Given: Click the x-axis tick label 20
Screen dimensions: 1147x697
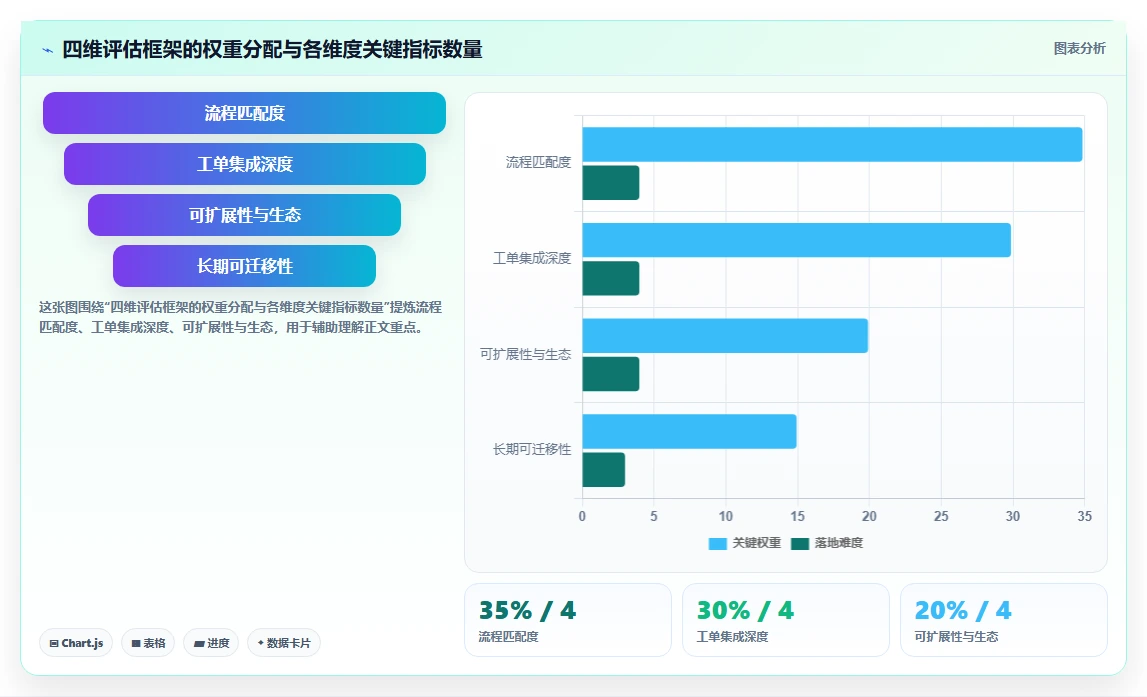Looking at the screenshot, I should point(869,516).
